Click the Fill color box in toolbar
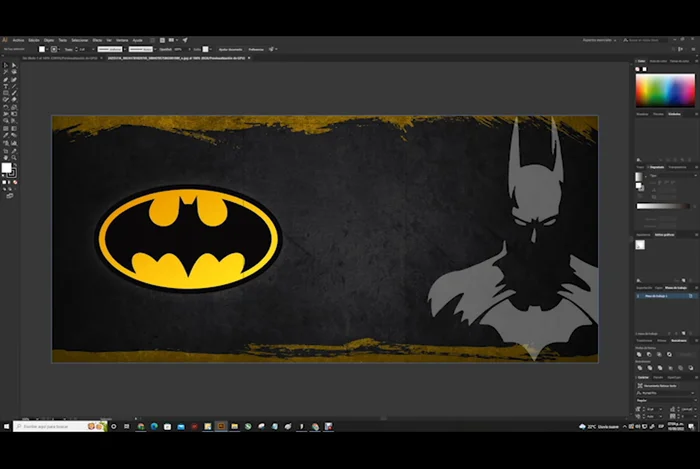This screenshot has height=469, width=700. (6, 168)
